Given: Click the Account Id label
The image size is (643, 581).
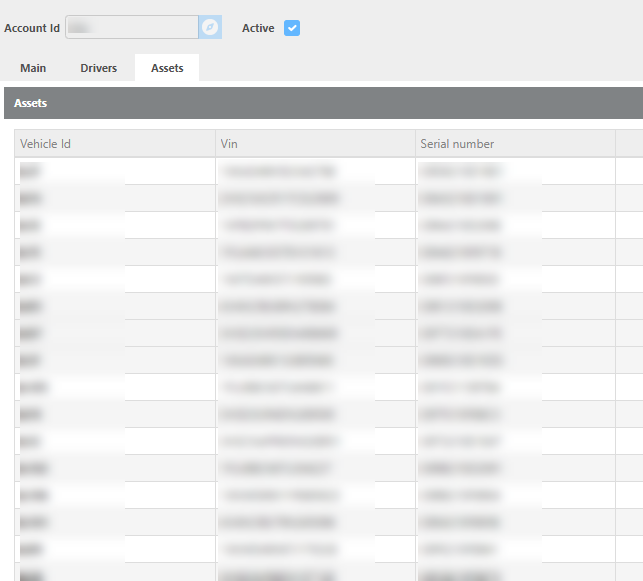Looking at the screenshot, I should click(x=32, y=28).
